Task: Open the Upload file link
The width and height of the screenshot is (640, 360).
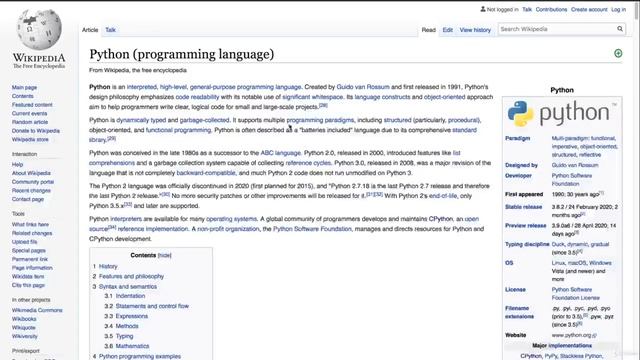Action: [x=24, y=242]
